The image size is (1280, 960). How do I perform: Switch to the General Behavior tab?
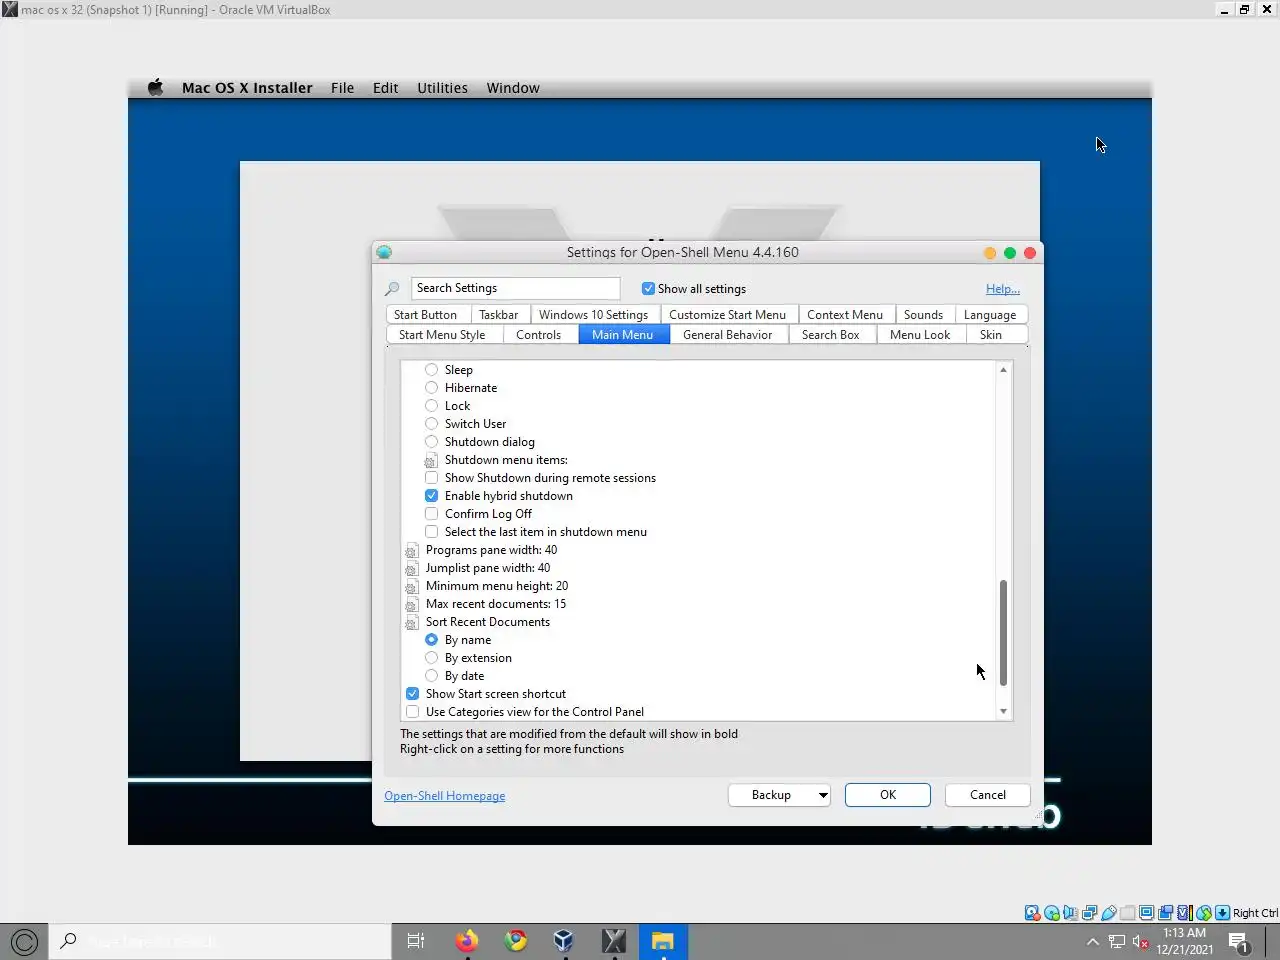[x=727, y=335]
